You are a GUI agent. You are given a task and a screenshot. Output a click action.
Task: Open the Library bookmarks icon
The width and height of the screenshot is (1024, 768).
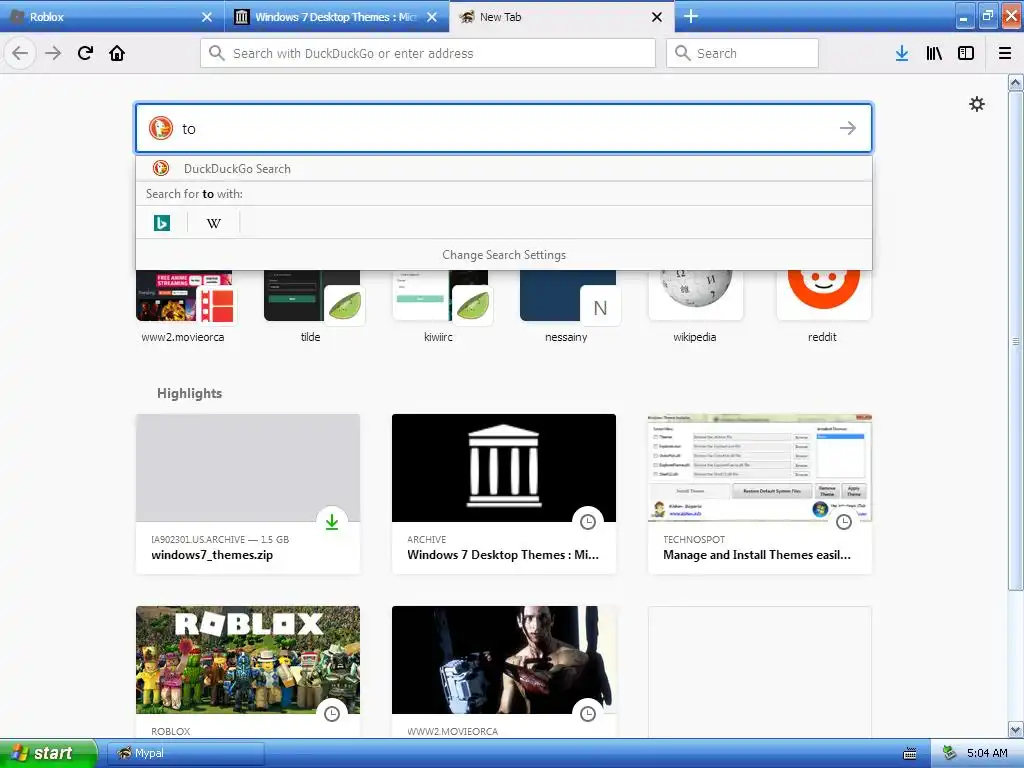[x=934, y=53]
